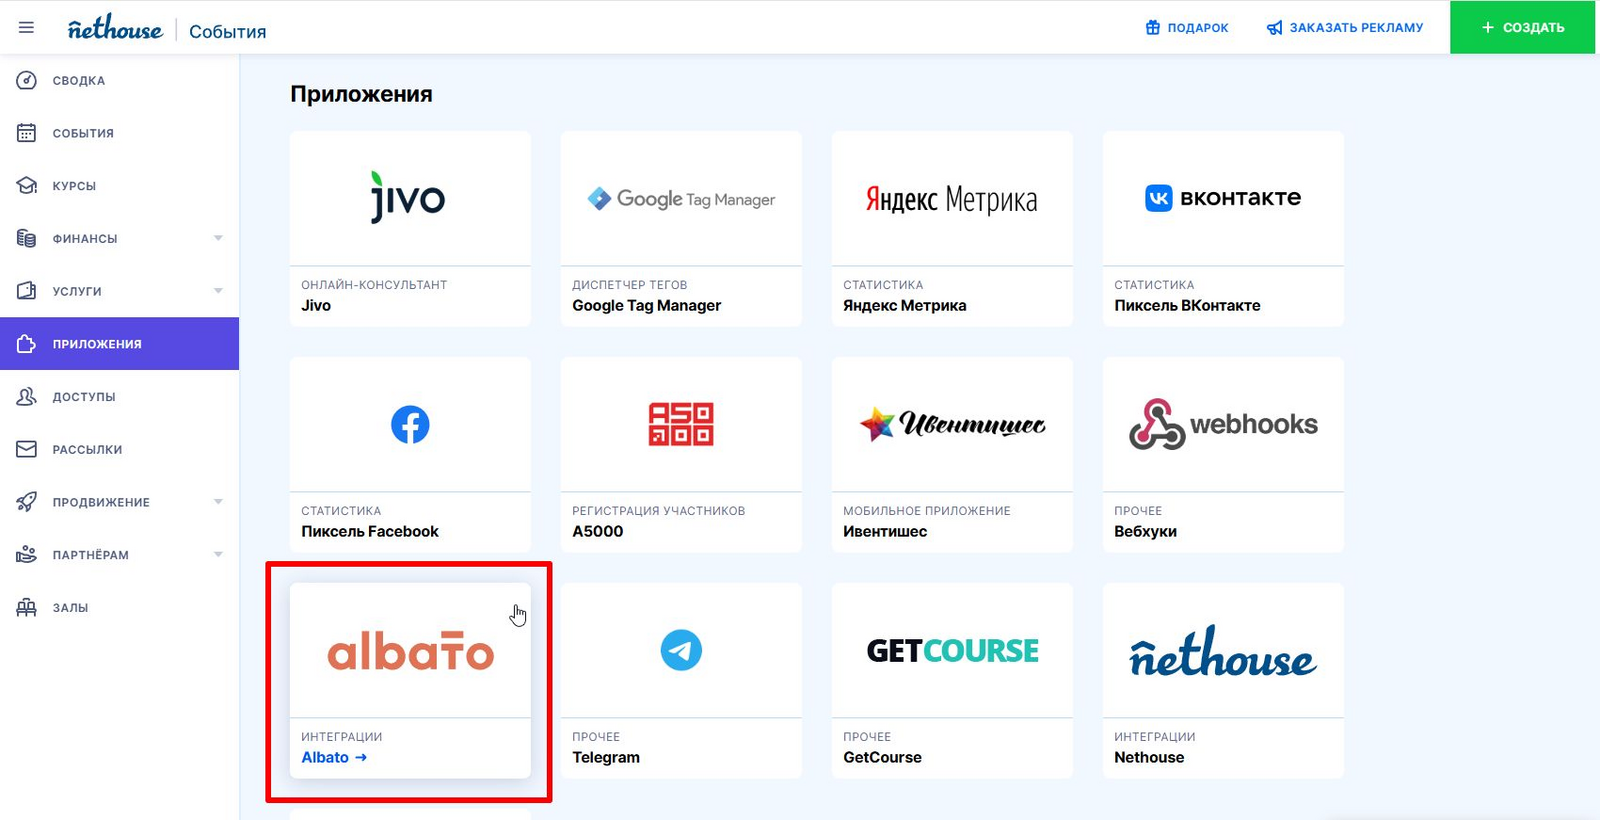1600x820 pixels.
Task: Click the Рассылки envelope icon
Action: click(x=27, y=450)
